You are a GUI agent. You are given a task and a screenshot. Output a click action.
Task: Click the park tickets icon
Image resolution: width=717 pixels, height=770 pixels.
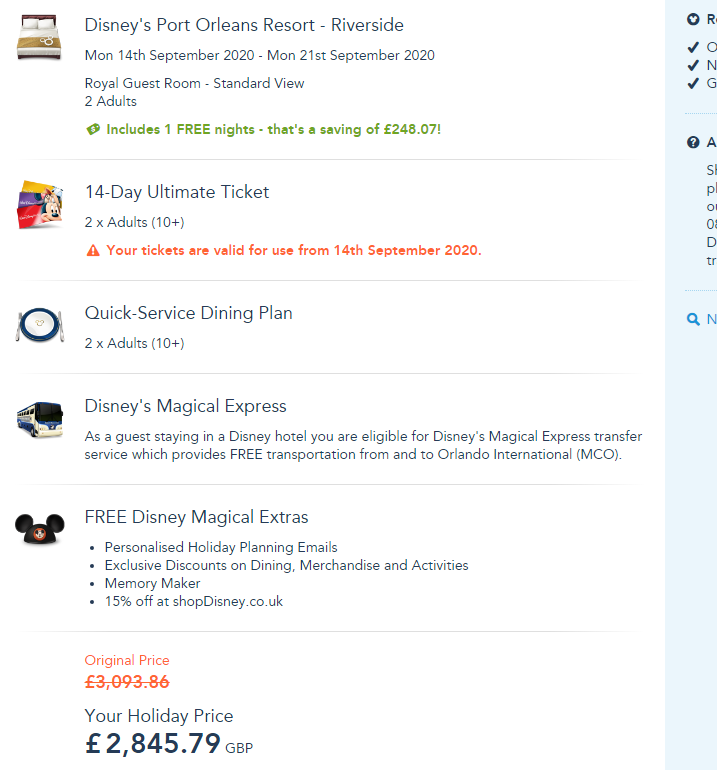tap(40, 205)
